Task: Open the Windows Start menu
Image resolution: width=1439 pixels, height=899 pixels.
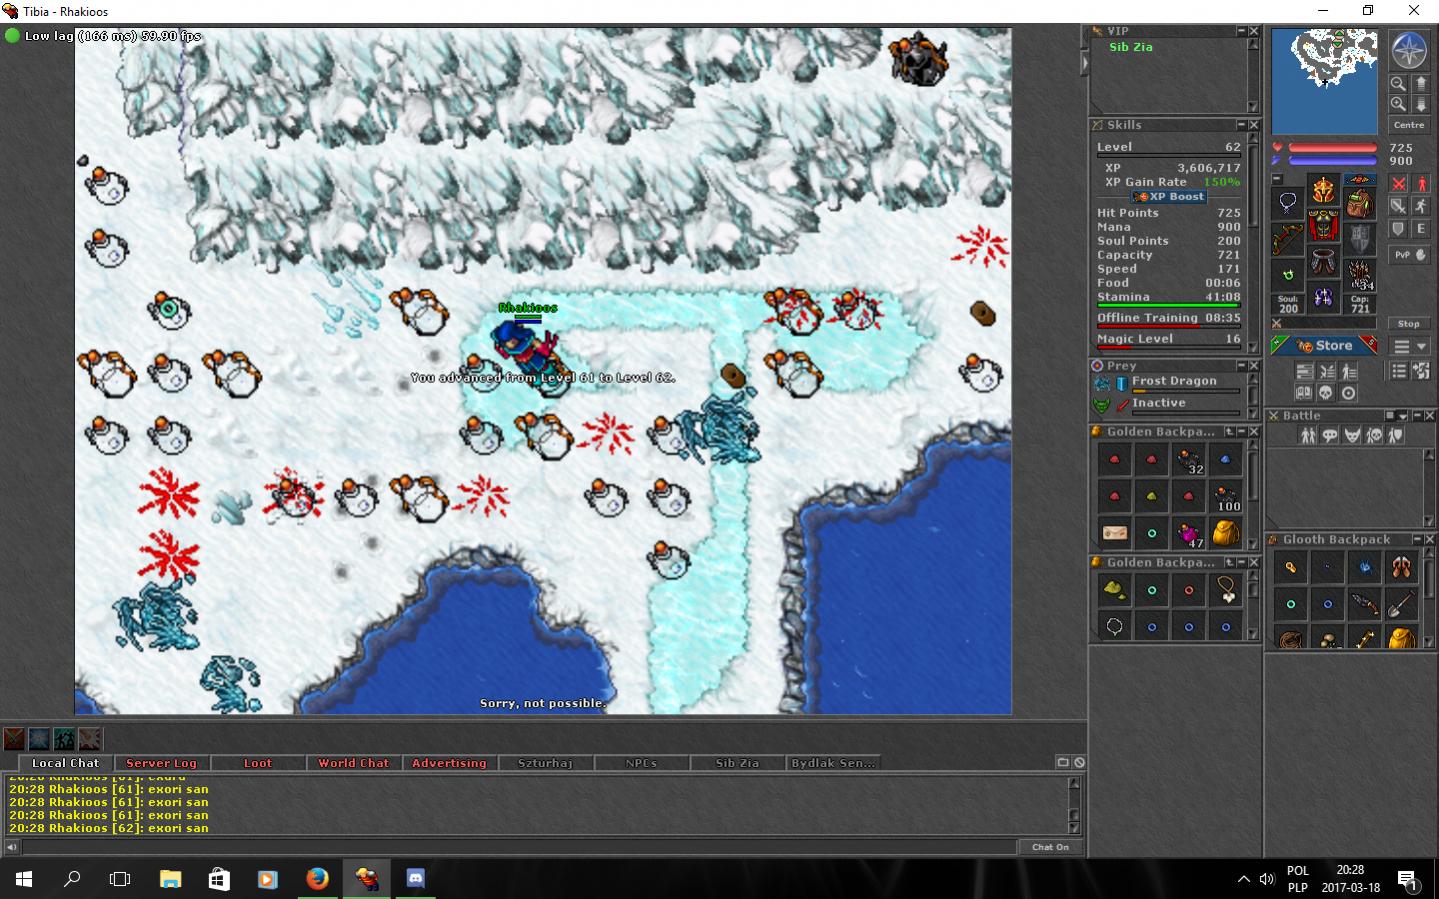Action: tap(24, 879)
